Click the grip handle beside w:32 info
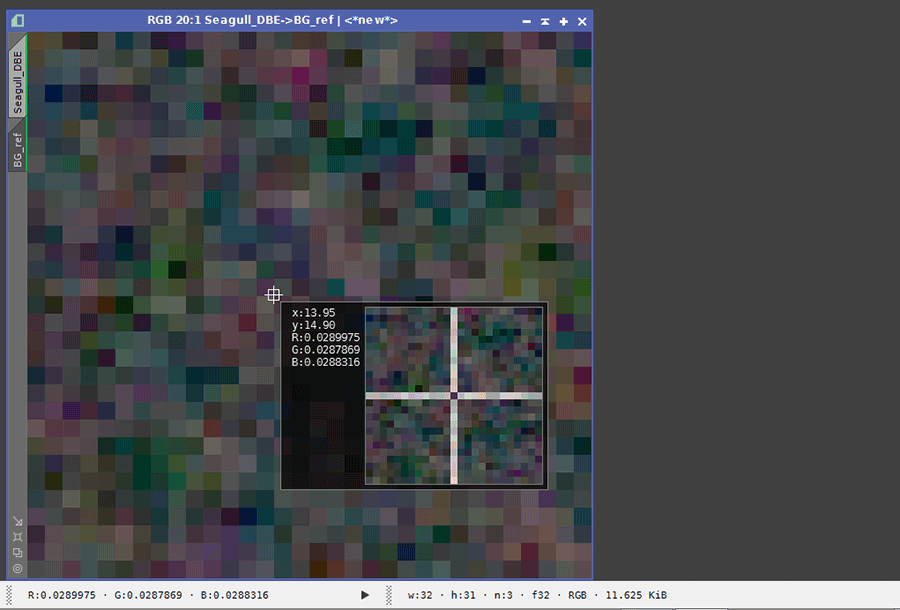The width and height of the screenshot is (900, 610). [391, 596]
